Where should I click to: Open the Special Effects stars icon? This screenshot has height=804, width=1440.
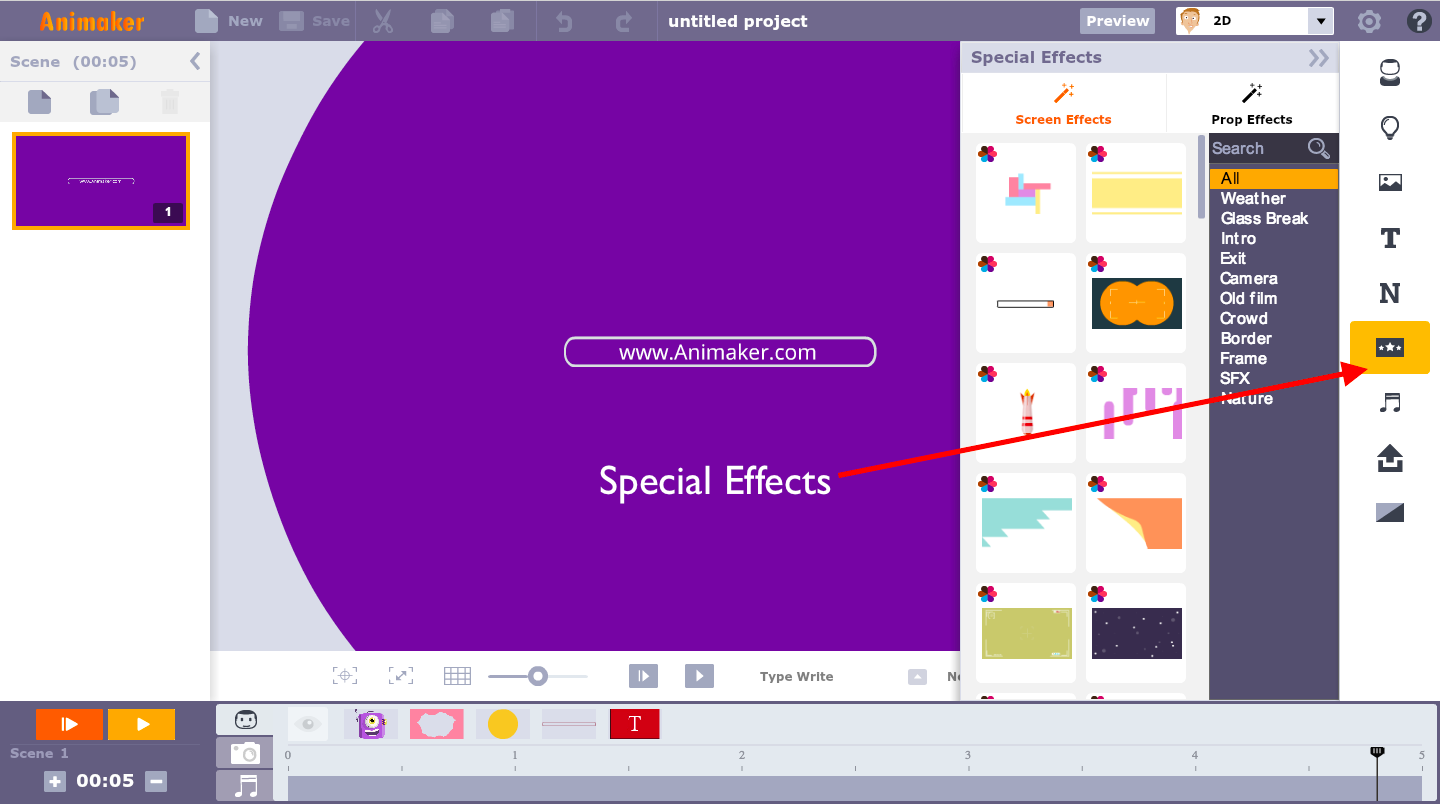1389,347
